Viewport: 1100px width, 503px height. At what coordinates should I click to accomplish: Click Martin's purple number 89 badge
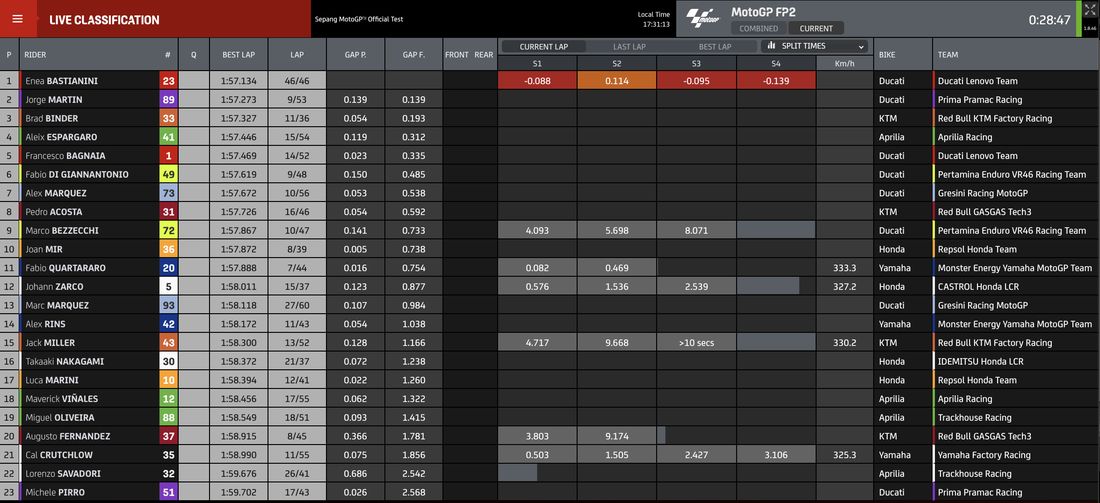pyautogui.click(x=168, y=100)
